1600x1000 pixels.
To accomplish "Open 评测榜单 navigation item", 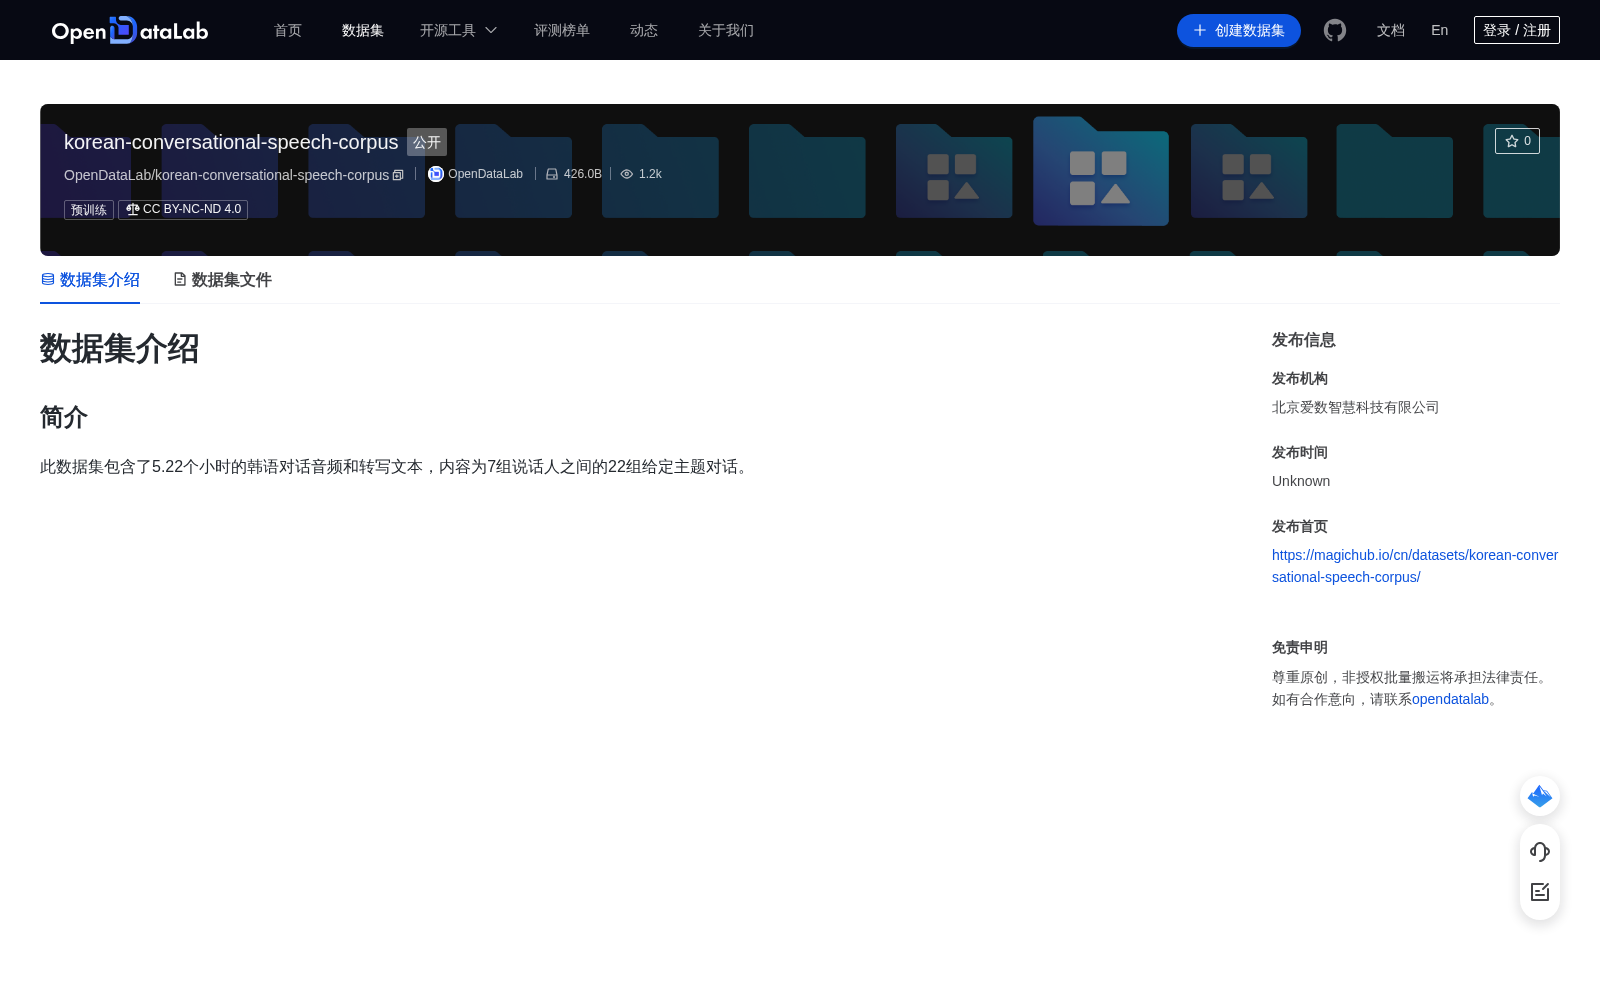I will 562,30.
